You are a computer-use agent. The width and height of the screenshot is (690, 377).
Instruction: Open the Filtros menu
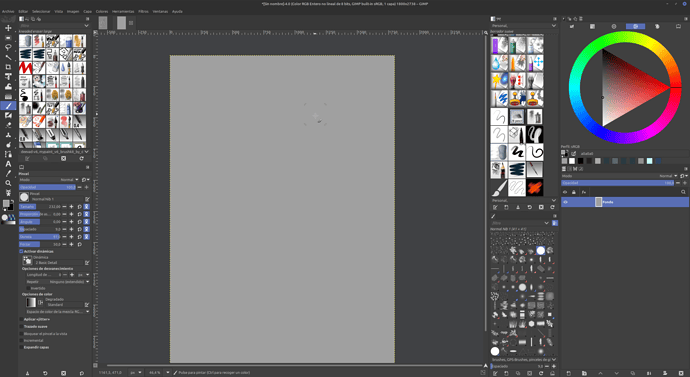(143, 11)
